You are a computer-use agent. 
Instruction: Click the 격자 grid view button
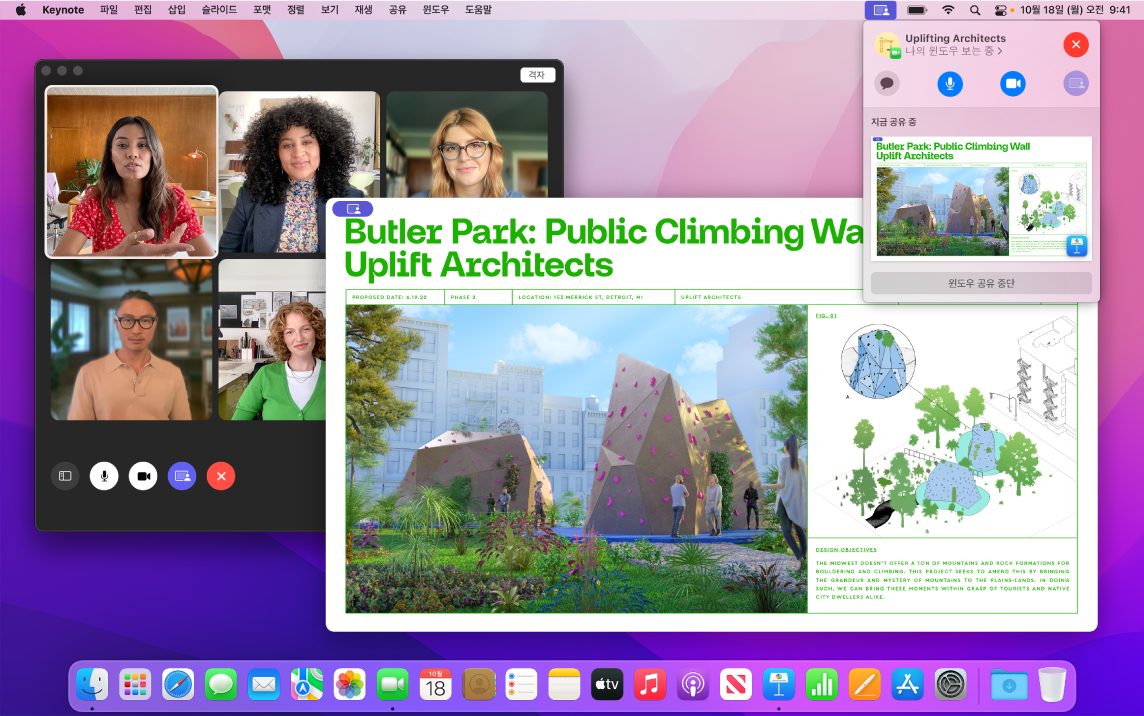537,75
